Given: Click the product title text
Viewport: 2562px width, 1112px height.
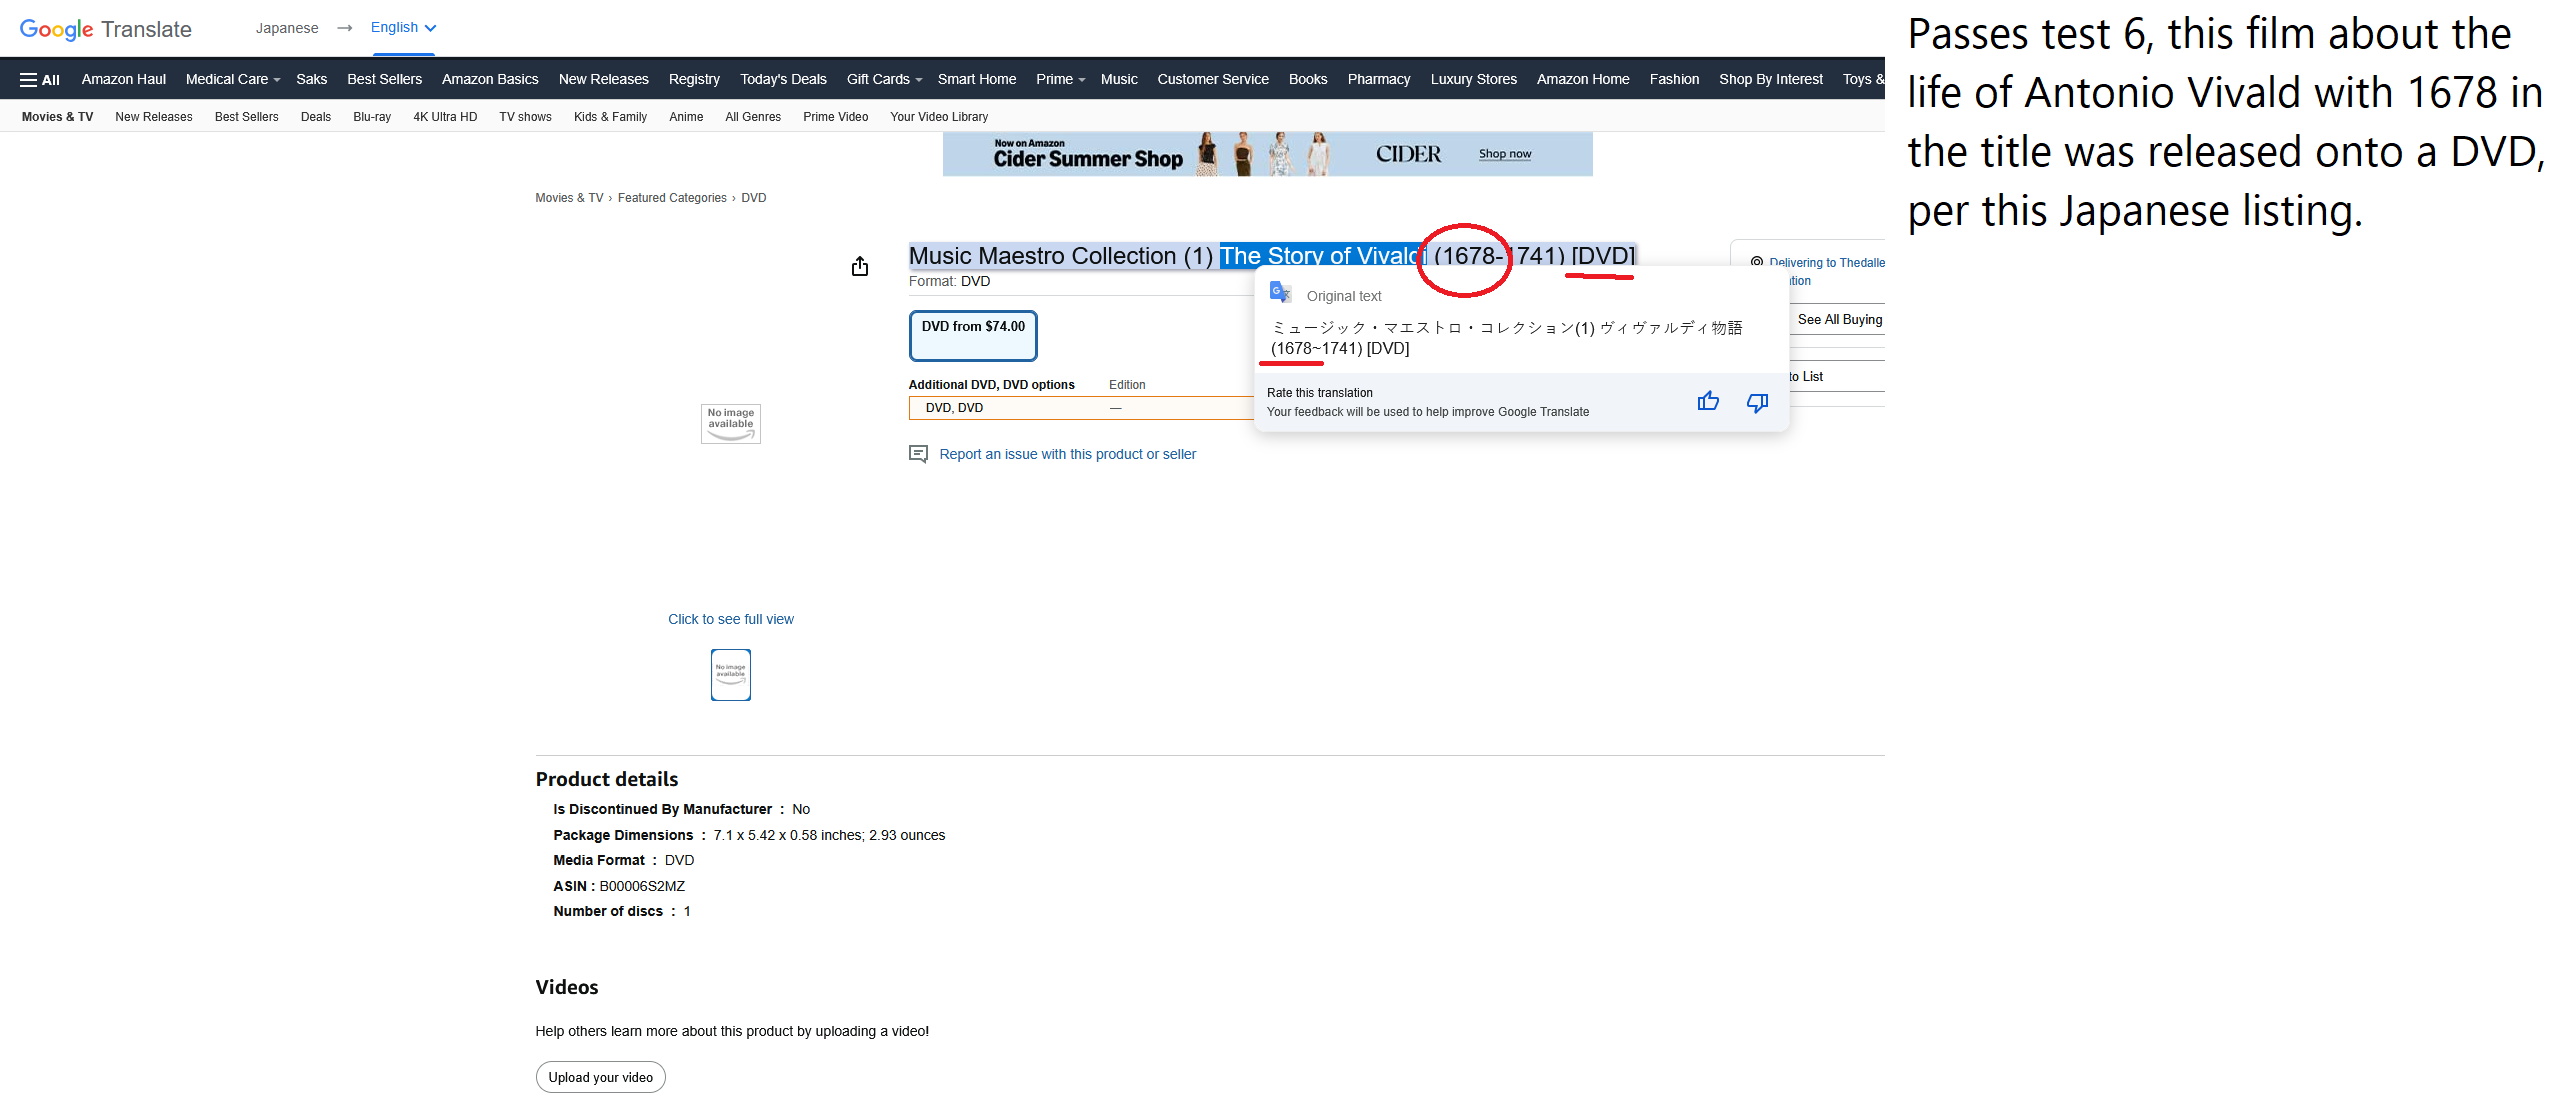Looking at the screenshot, I should (x=1272, y=256).
